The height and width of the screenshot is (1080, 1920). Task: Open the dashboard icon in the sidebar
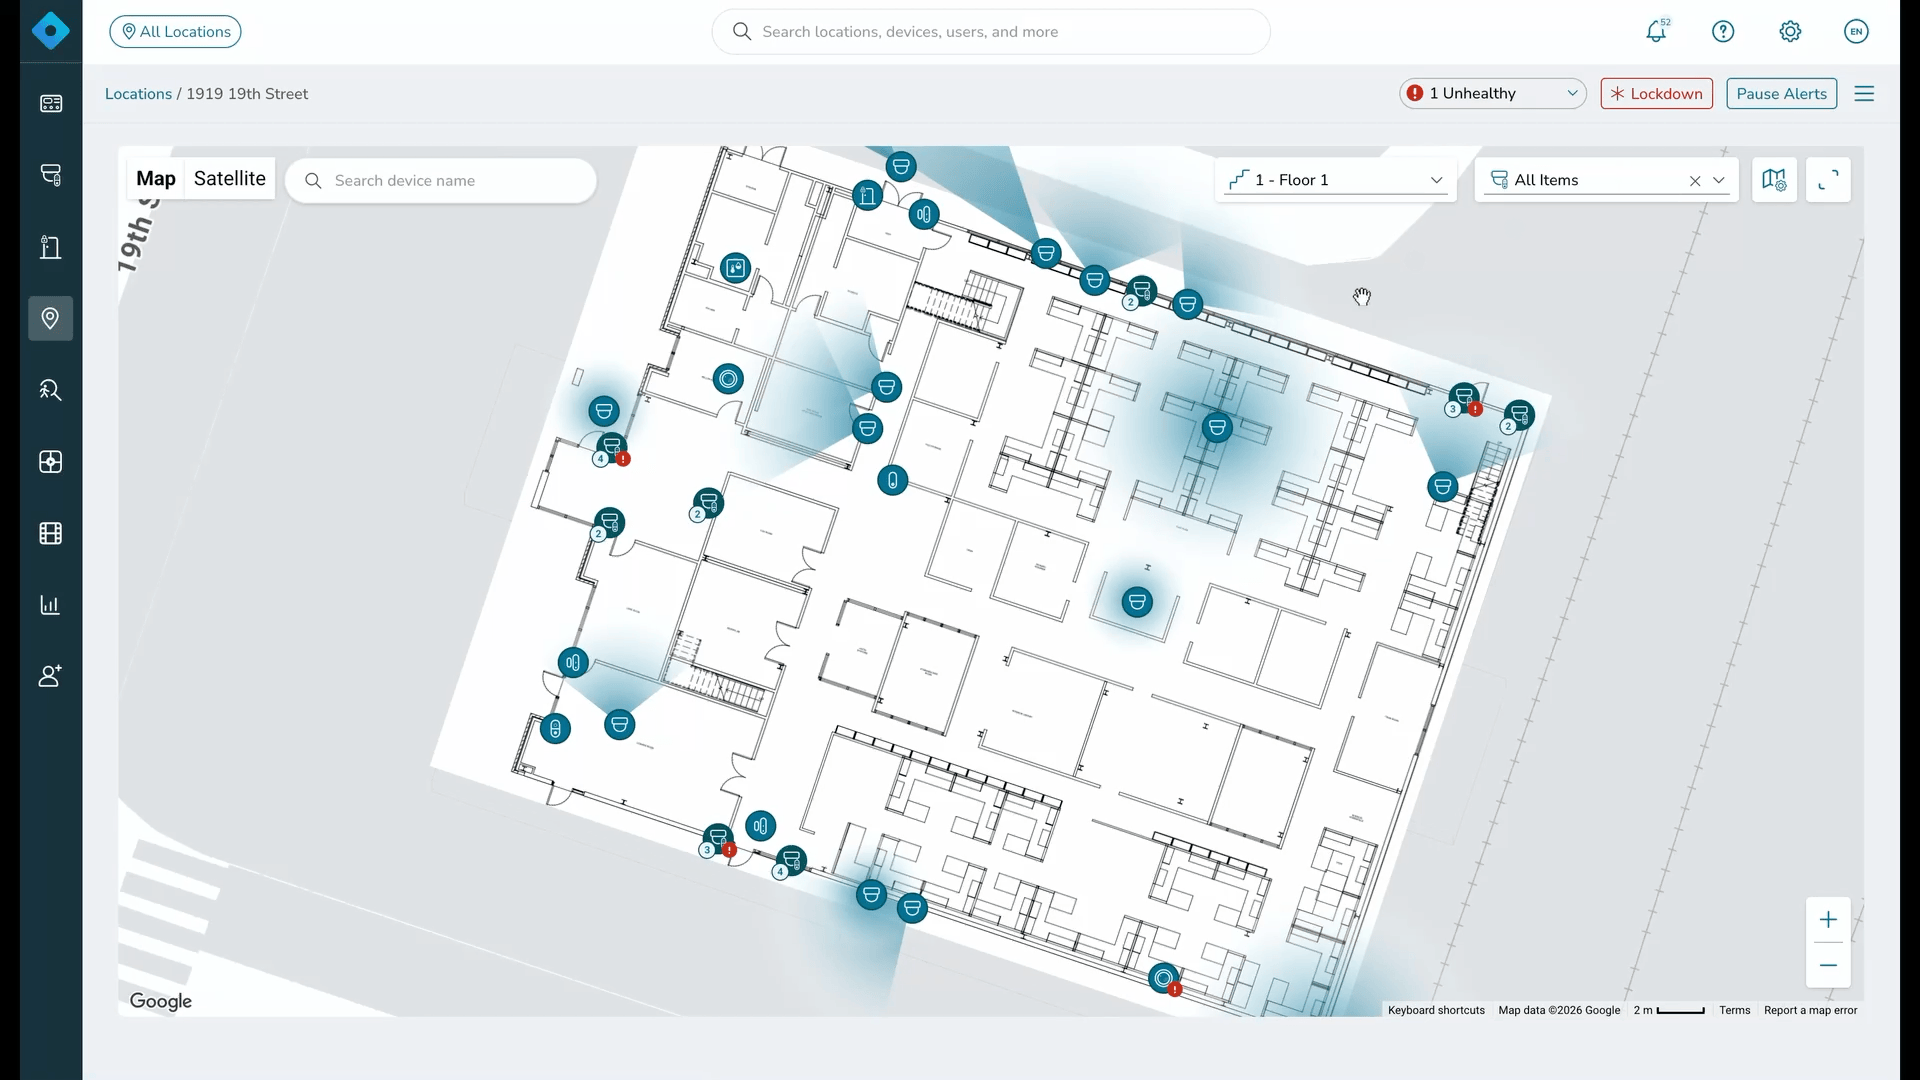pos(50,104)
